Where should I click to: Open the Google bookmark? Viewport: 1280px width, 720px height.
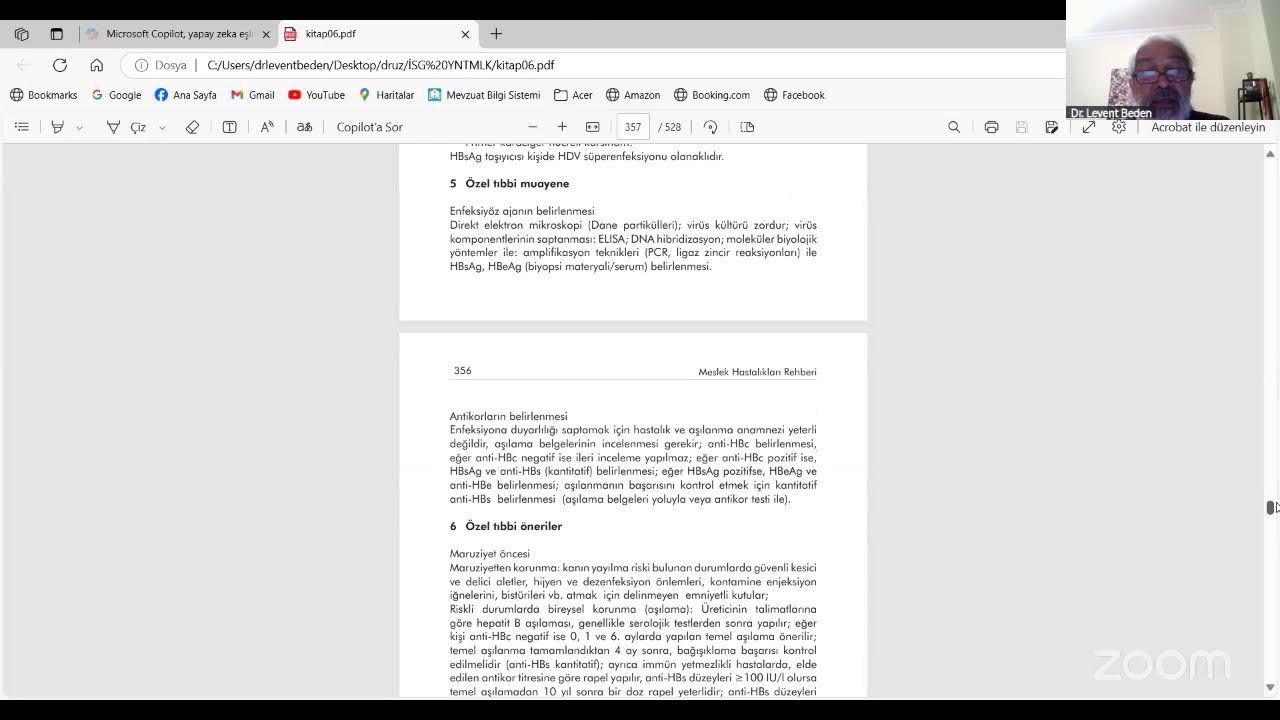click(116, 95)
